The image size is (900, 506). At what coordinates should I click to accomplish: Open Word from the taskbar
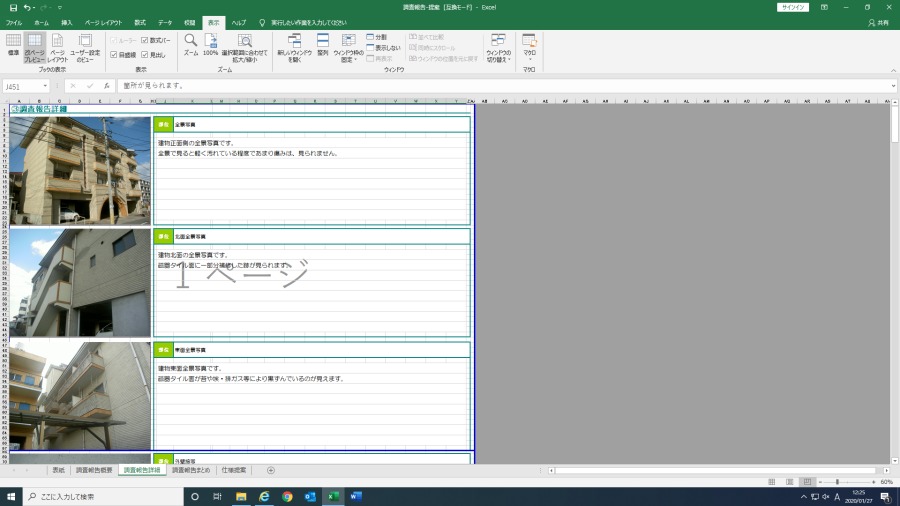(x=356, y=496)
